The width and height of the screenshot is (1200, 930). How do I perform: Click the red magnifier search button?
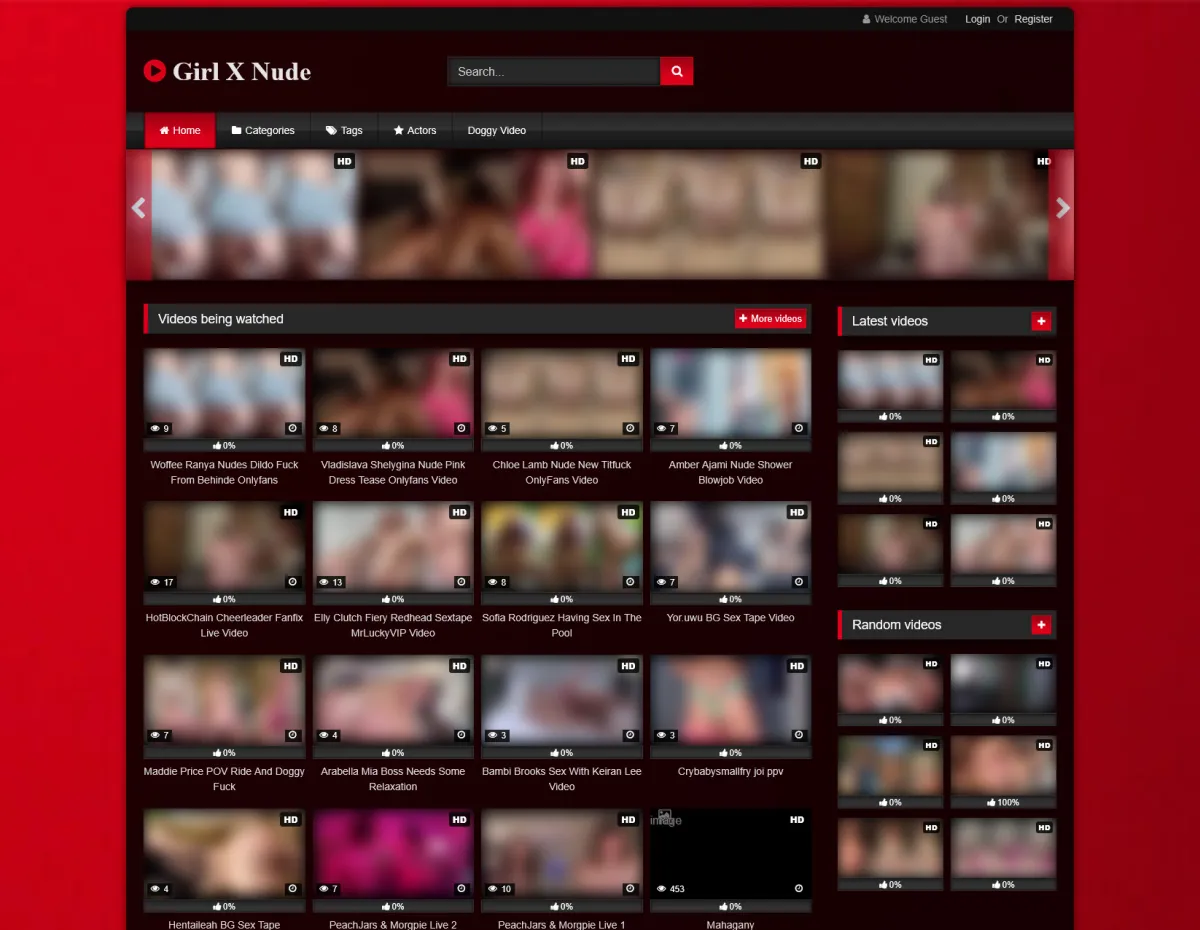click(x=677, y=71)
